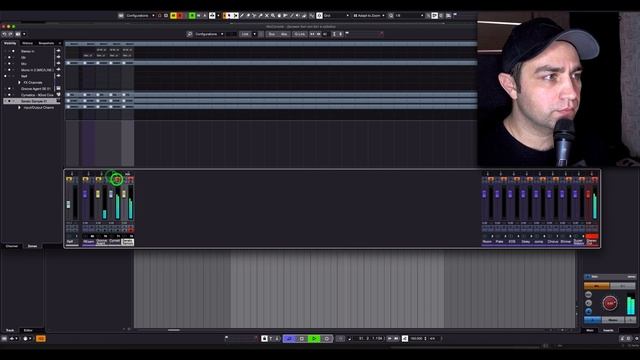Click the purple 90zers channel fader
The height and width of the screenshot is (360, 640).
click(85, 194)
